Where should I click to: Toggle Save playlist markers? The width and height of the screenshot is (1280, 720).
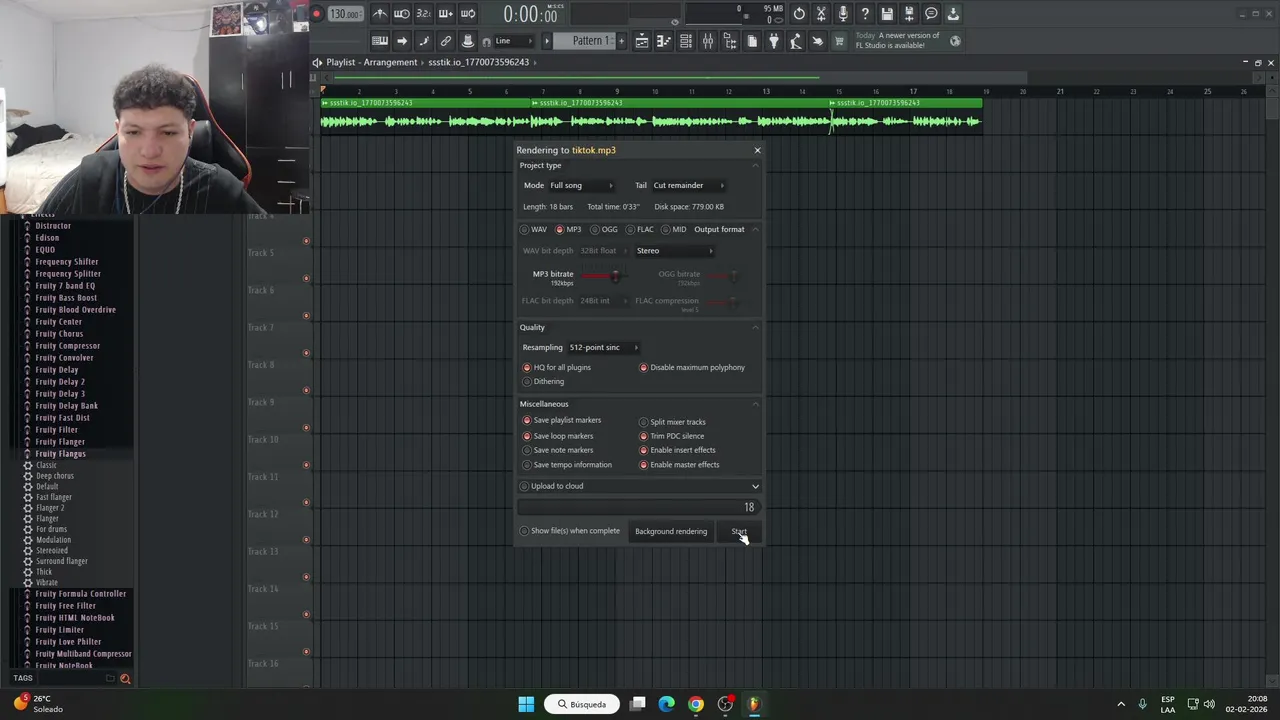coord(562,420)
